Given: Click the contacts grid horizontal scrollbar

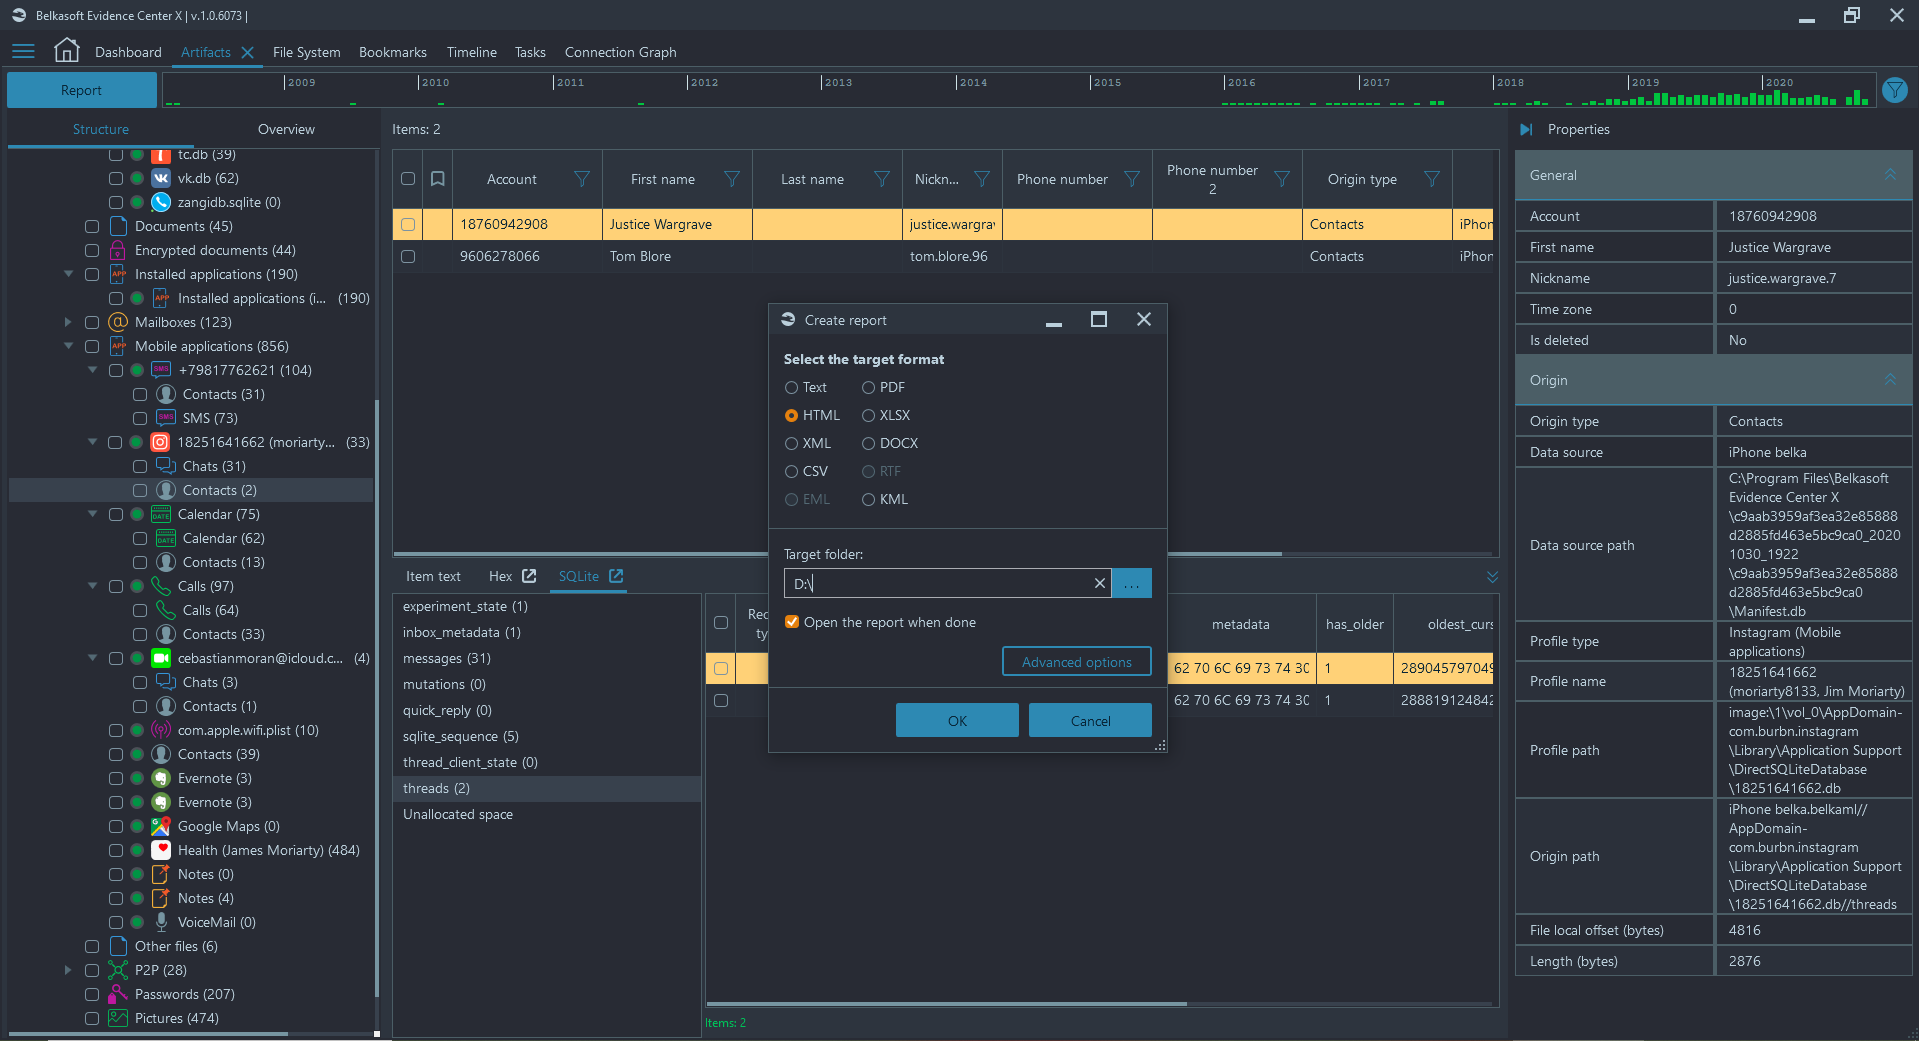Looking at the screenshot, I should point(837,553).
